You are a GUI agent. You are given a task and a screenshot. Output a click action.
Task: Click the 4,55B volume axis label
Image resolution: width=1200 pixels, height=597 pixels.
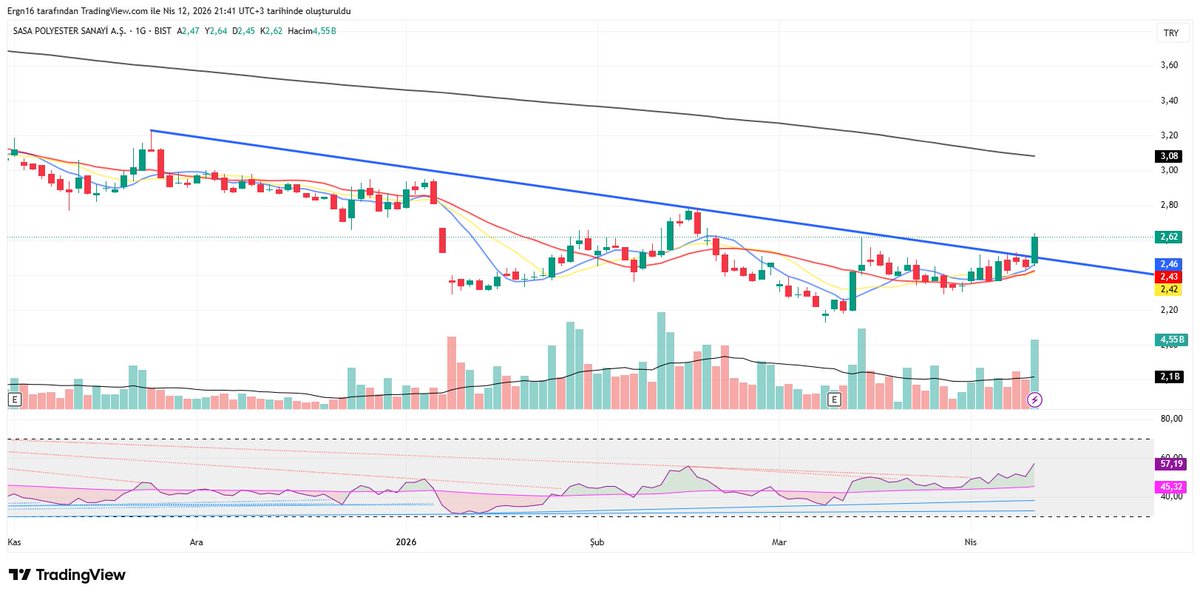1171,340
